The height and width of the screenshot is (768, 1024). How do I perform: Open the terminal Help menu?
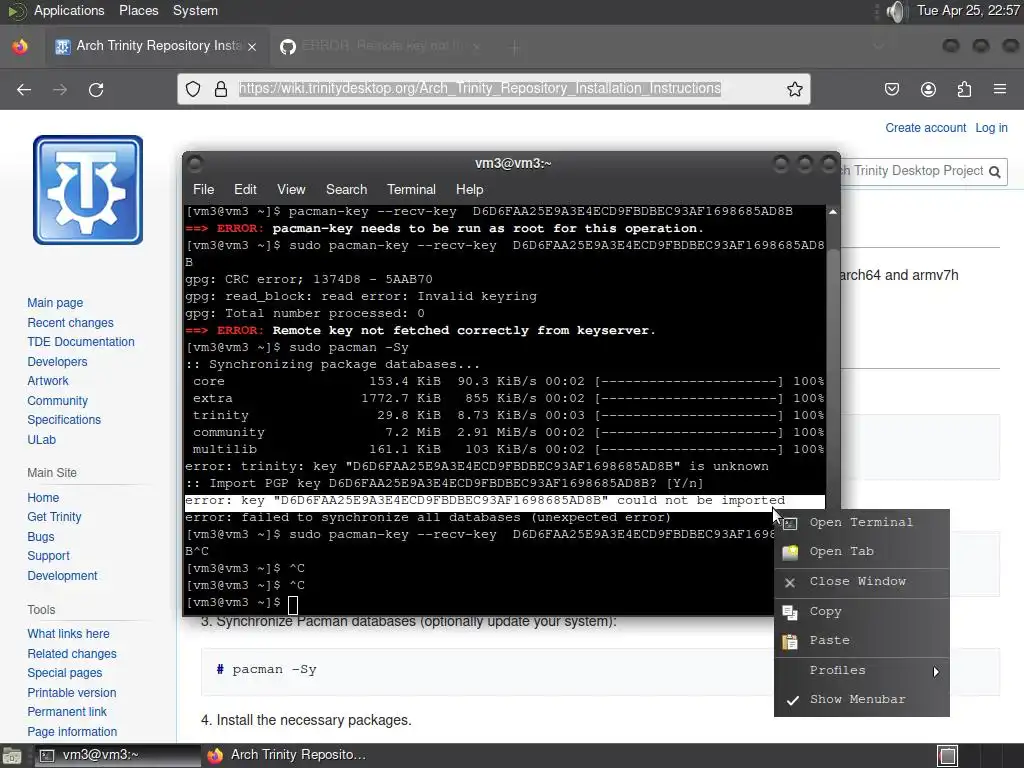[x=469, y=189]
